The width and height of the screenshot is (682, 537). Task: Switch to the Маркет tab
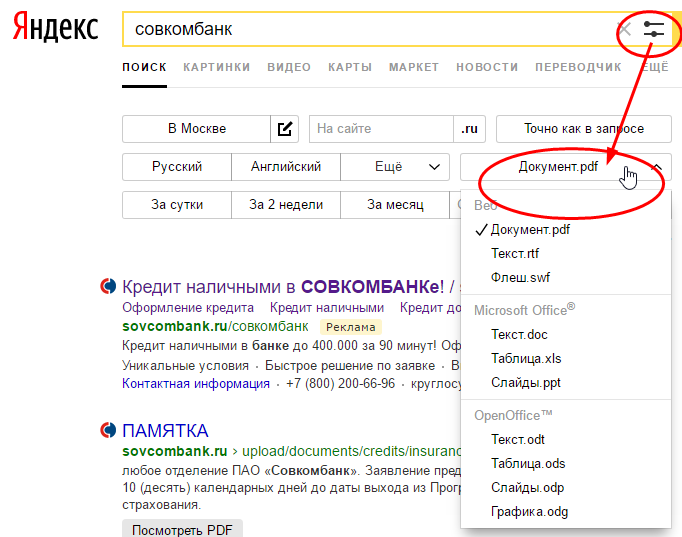tap(414, 67)
